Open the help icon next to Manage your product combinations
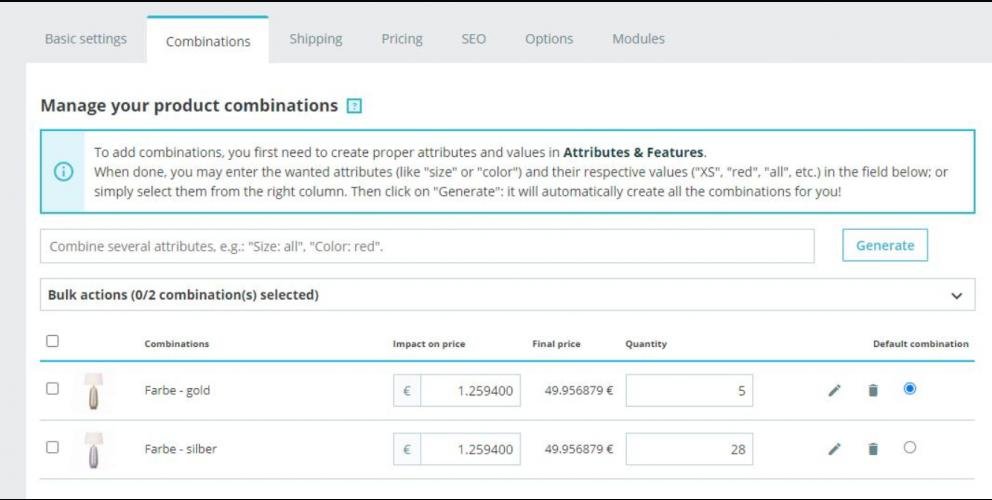Screen dimensions: 992x500 point(354,106)
